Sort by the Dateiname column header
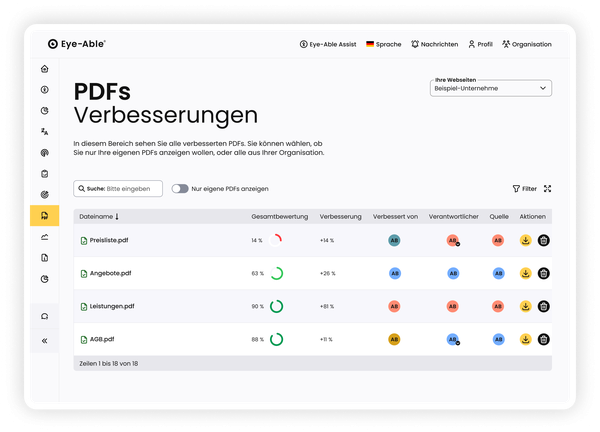Viewport: 600px width, 432px height. point(99,217)
